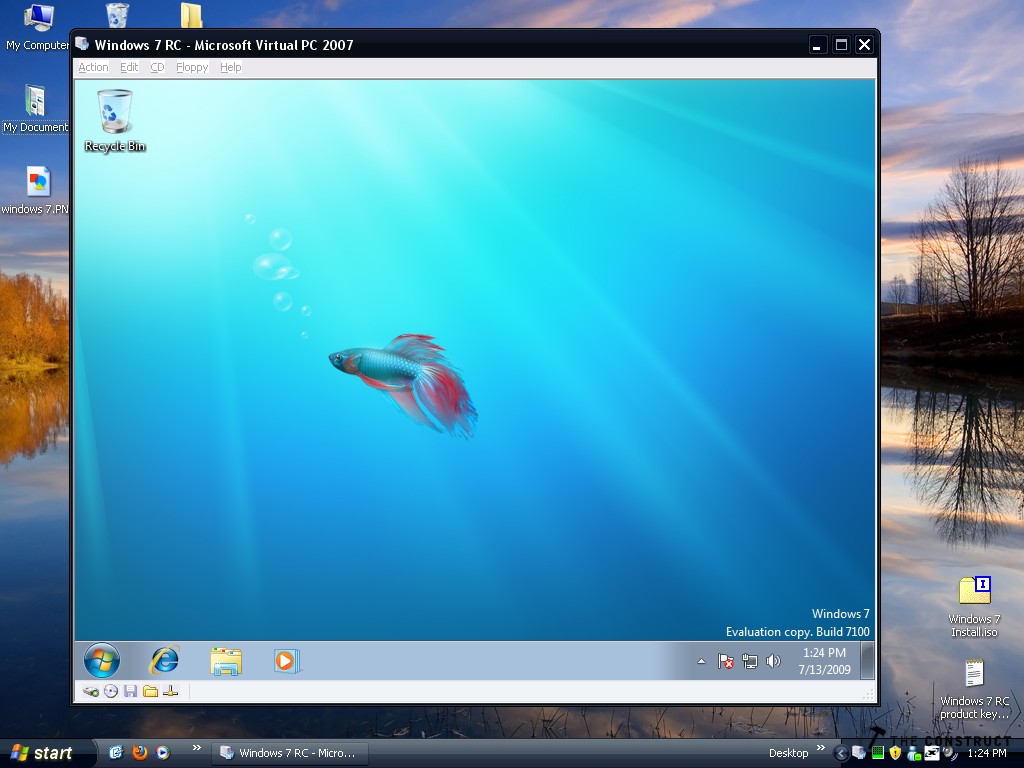Select the My Computer desktop icon

tap(37, 27)
